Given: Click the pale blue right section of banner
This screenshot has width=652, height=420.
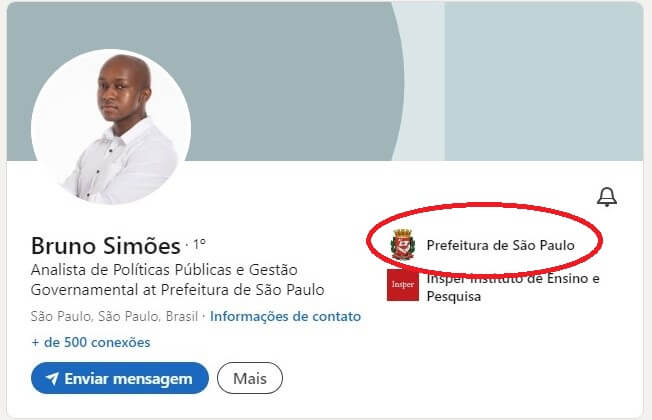Looking at the screenshot, I should click(x=544, y=81).
